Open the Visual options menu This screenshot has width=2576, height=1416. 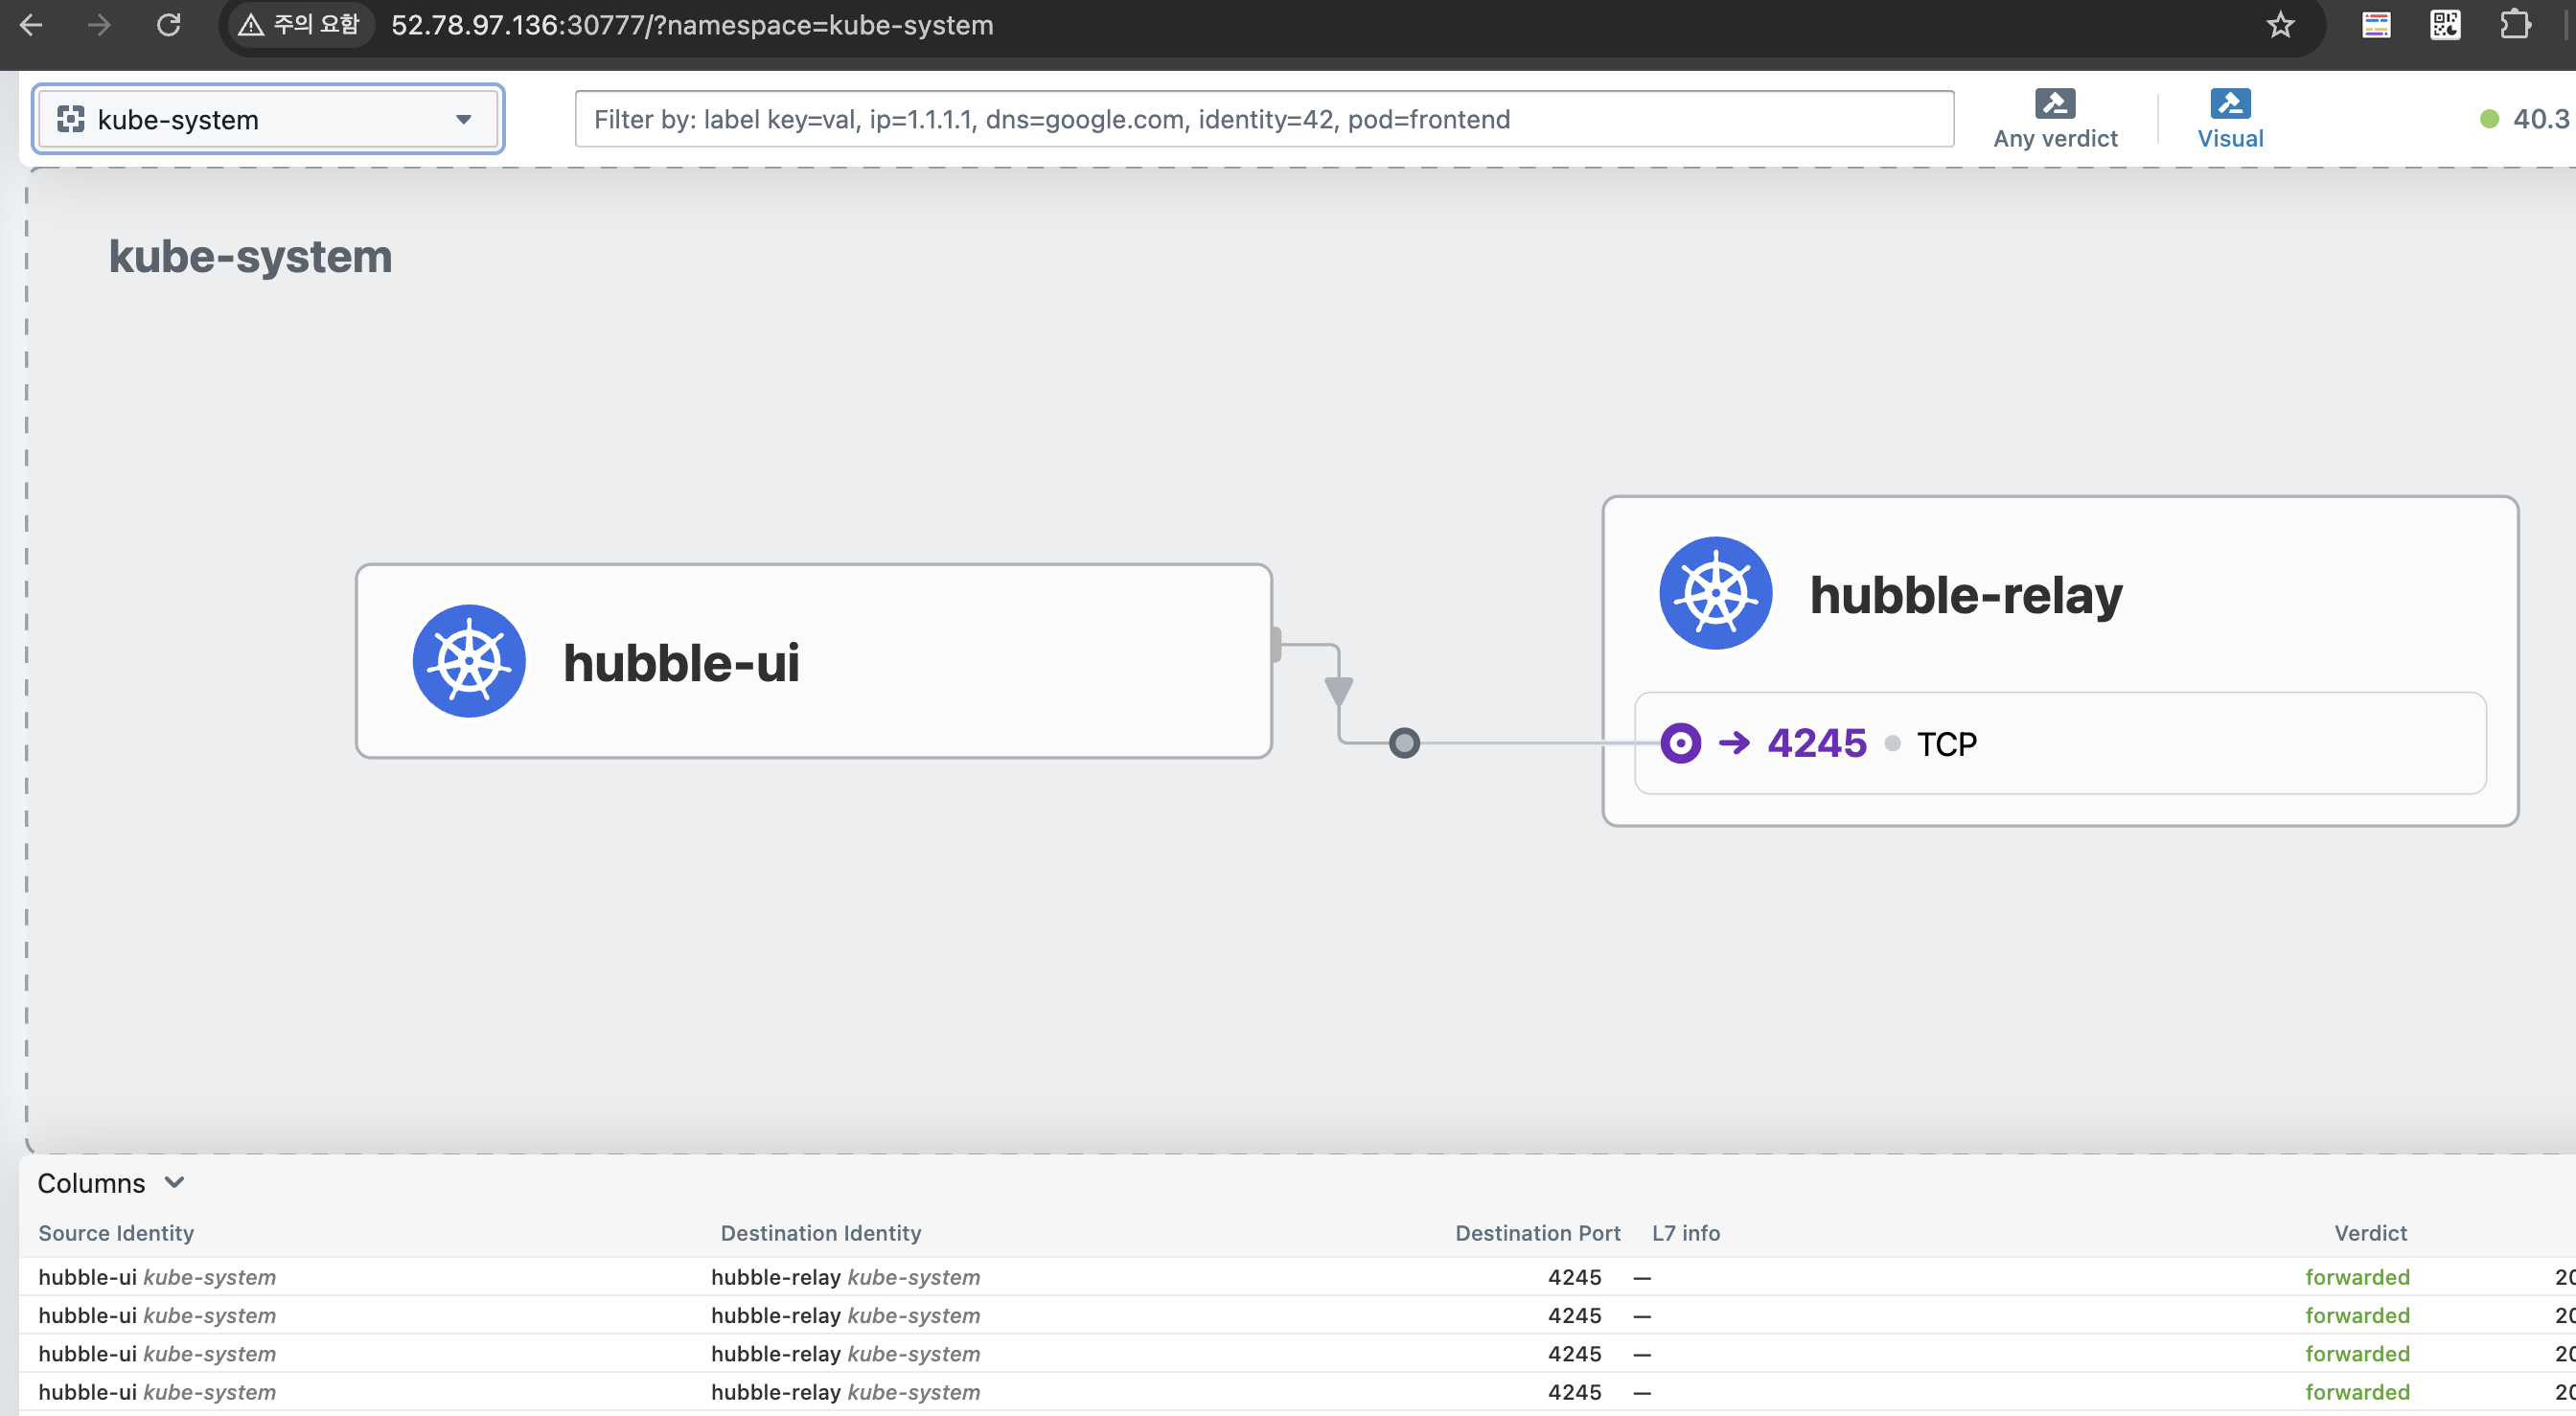[x=2229, y=119]
